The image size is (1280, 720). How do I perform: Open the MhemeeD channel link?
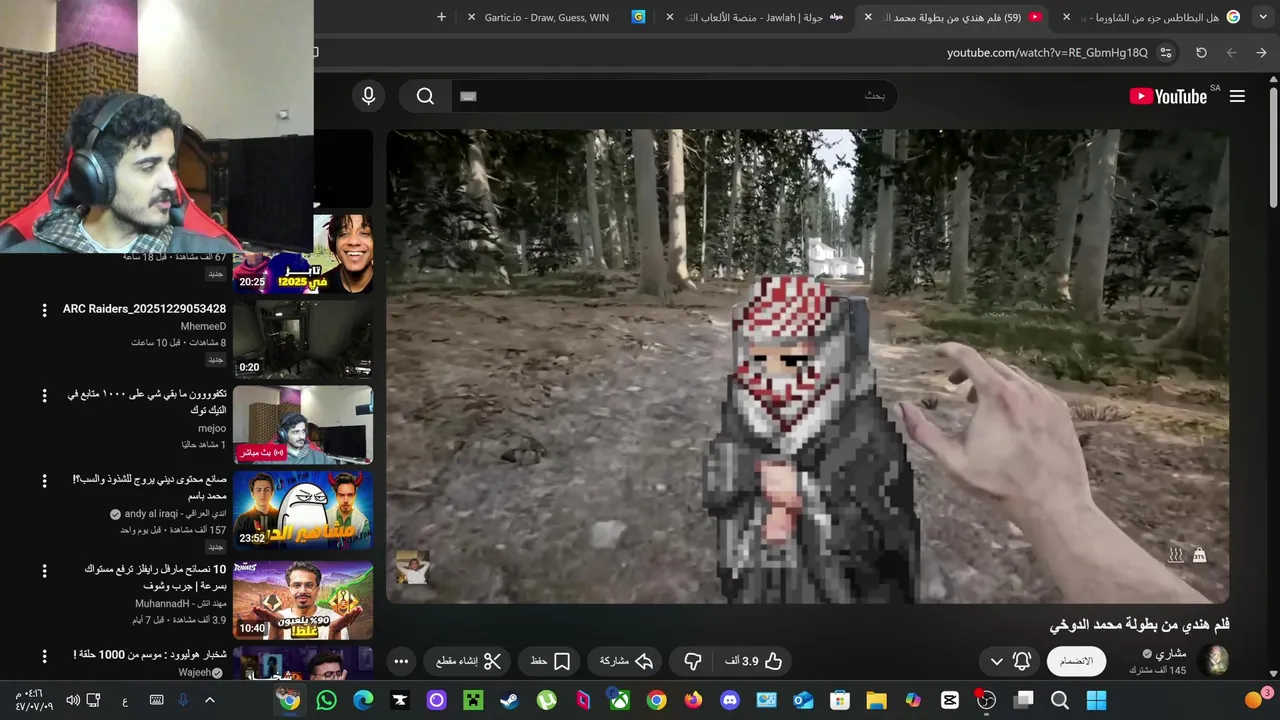click(203, 326)
